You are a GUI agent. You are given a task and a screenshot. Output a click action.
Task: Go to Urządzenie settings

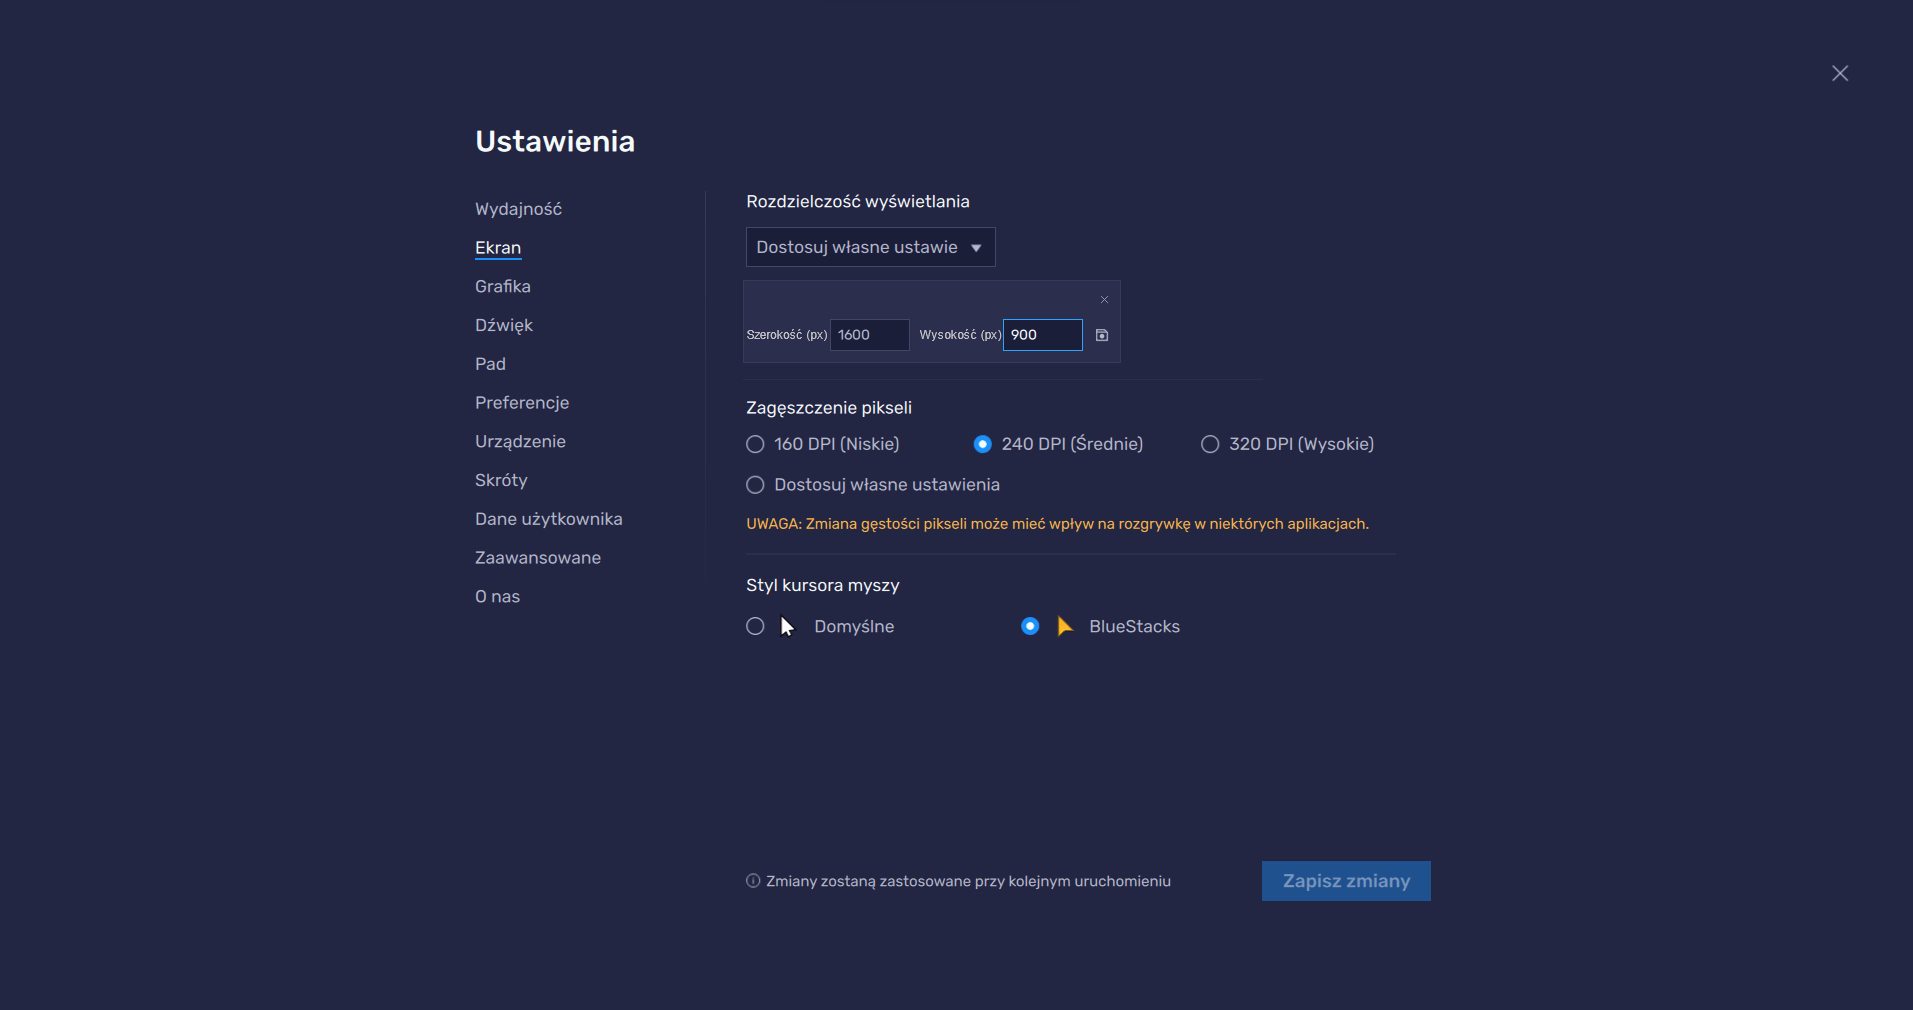520,442
